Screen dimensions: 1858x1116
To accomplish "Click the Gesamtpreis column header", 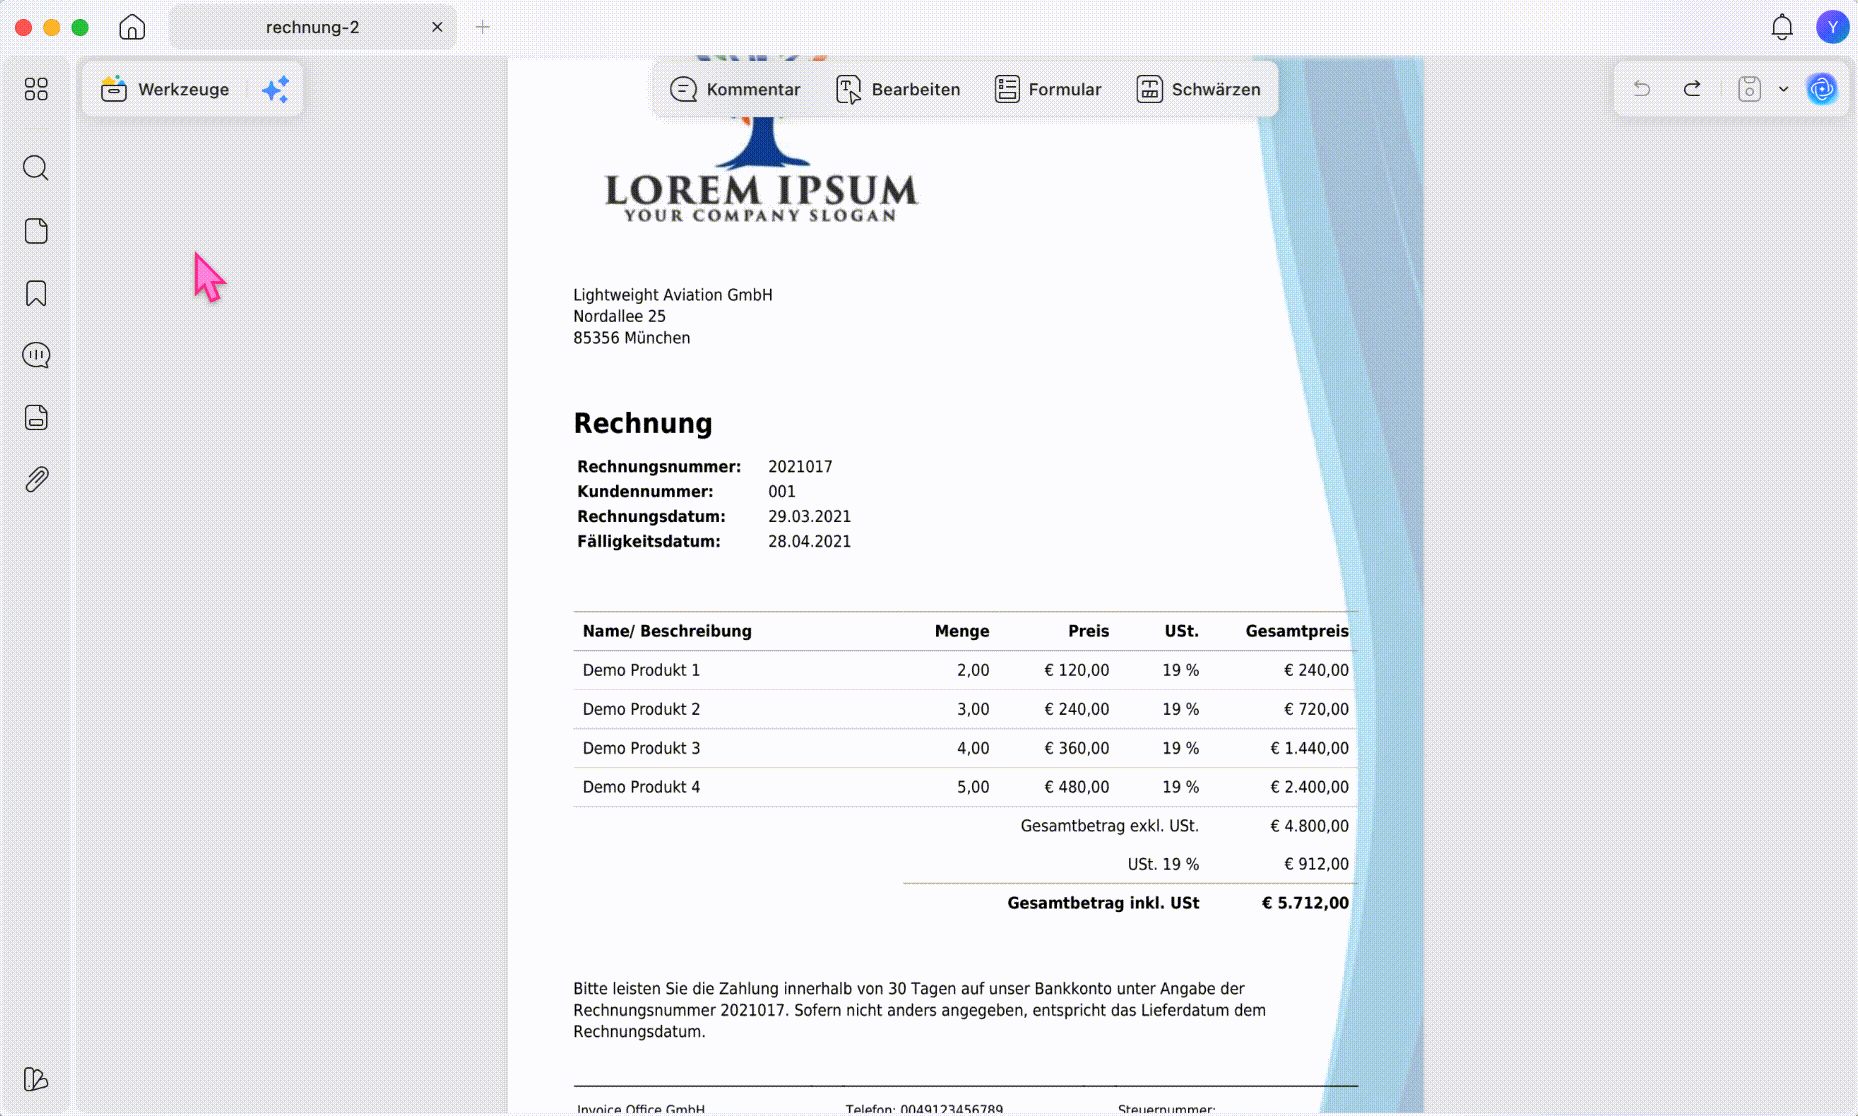I will [1297, 631].
